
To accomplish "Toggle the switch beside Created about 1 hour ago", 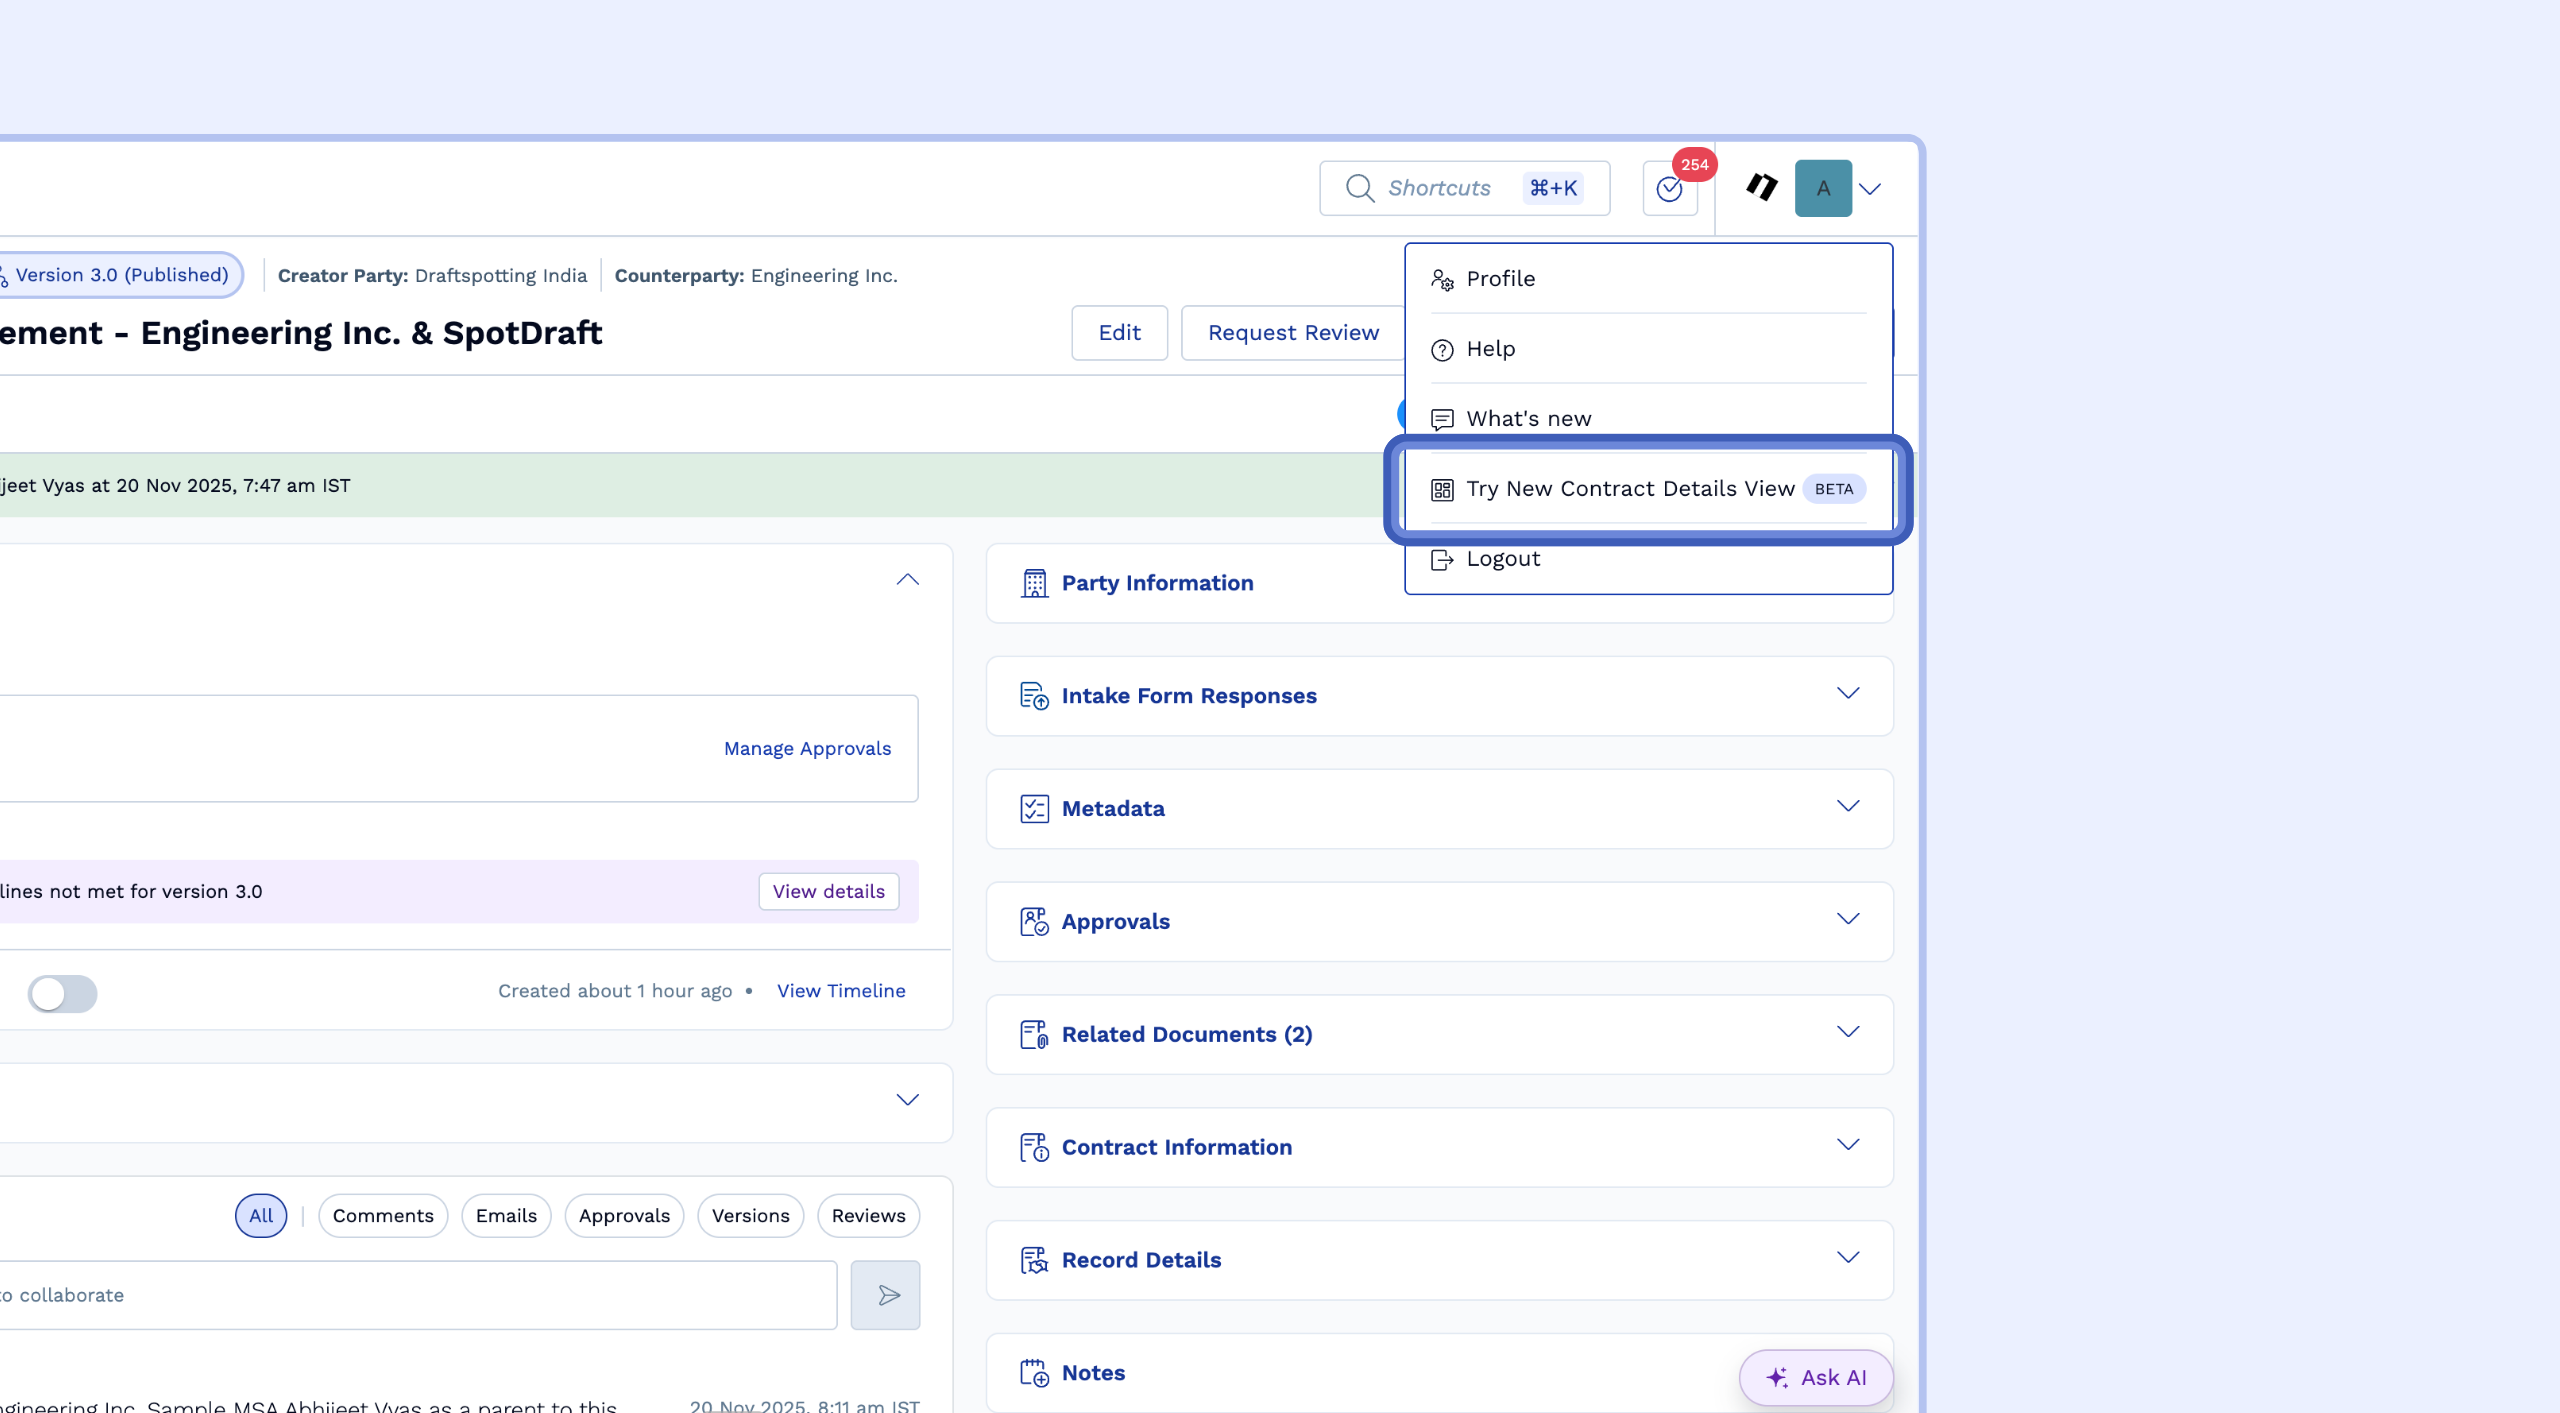I will (62, 993).
